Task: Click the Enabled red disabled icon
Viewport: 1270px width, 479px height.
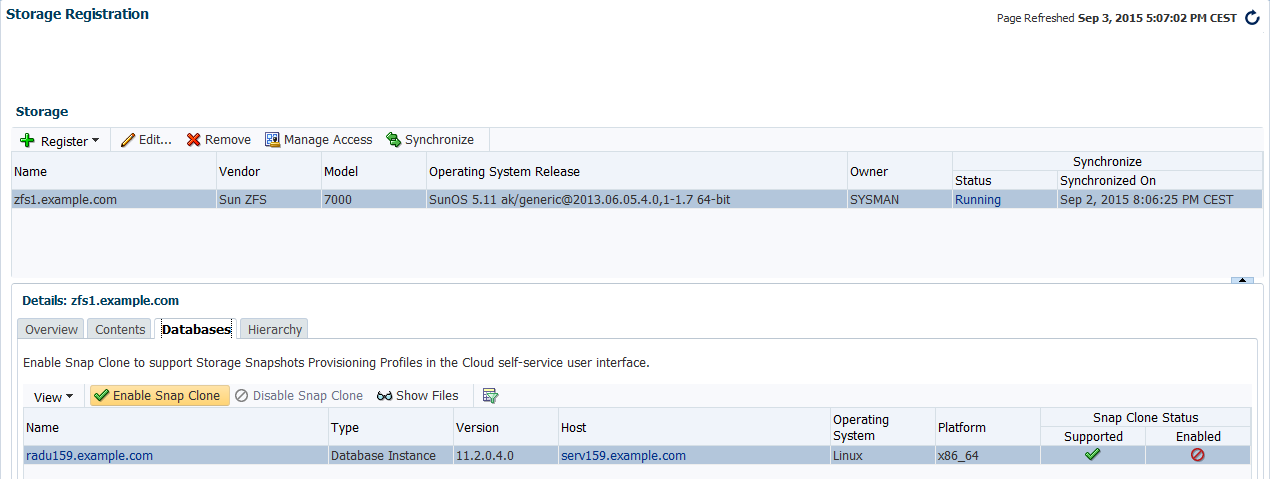Action: 1197,455
